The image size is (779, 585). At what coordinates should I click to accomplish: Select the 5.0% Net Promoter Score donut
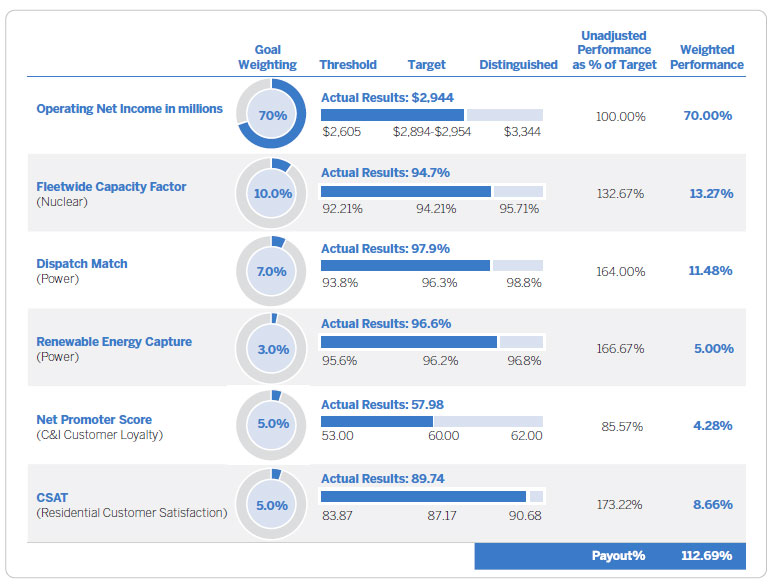271,424
